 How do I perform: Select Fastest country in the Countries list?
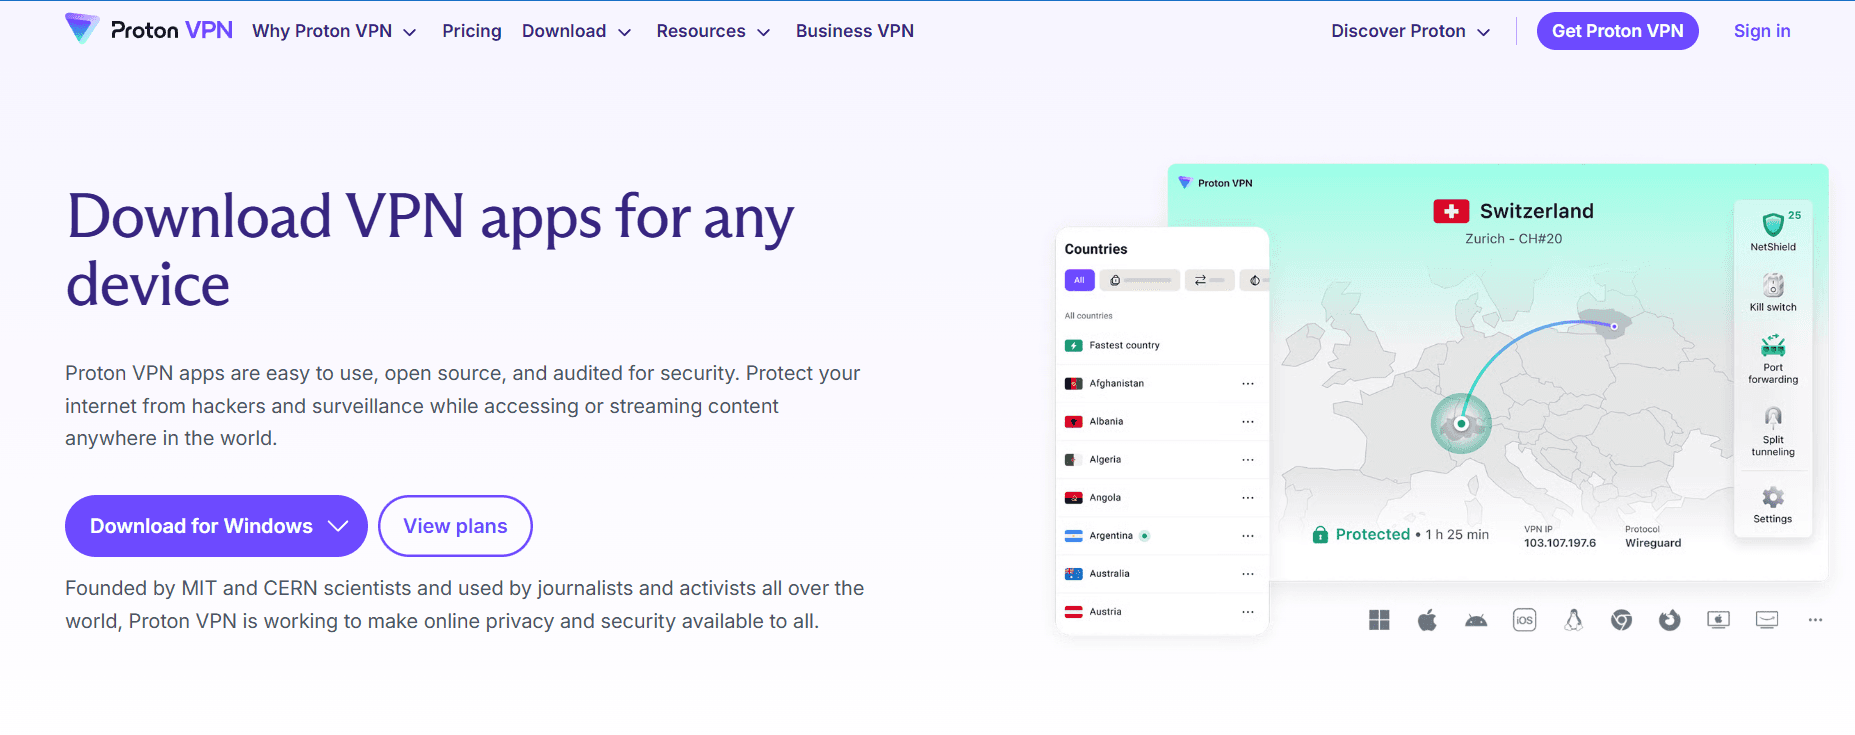pos(1124,346)
